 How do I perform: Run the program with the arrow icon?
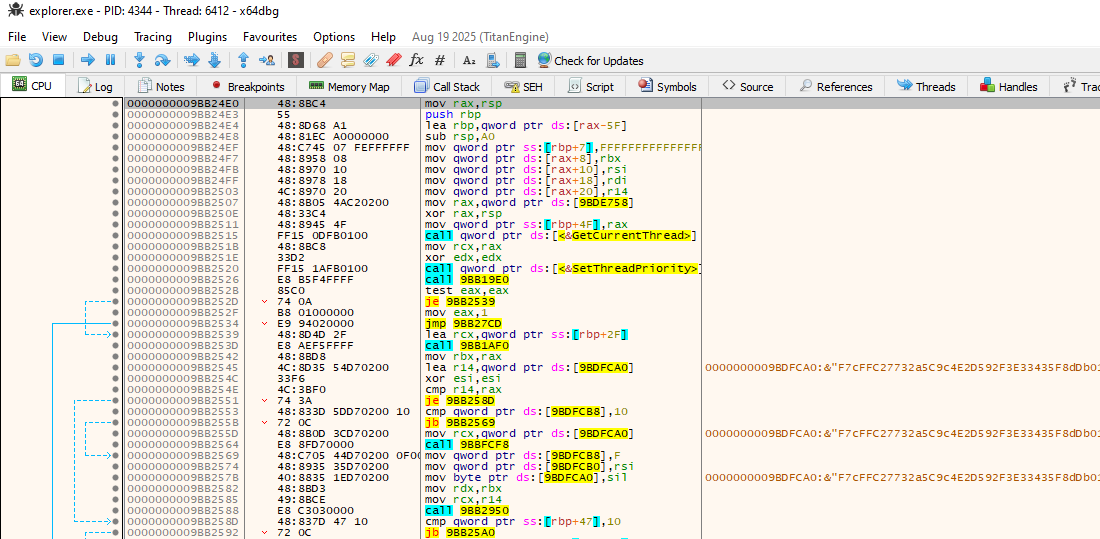pyautogui.click(x=88, y=60)
